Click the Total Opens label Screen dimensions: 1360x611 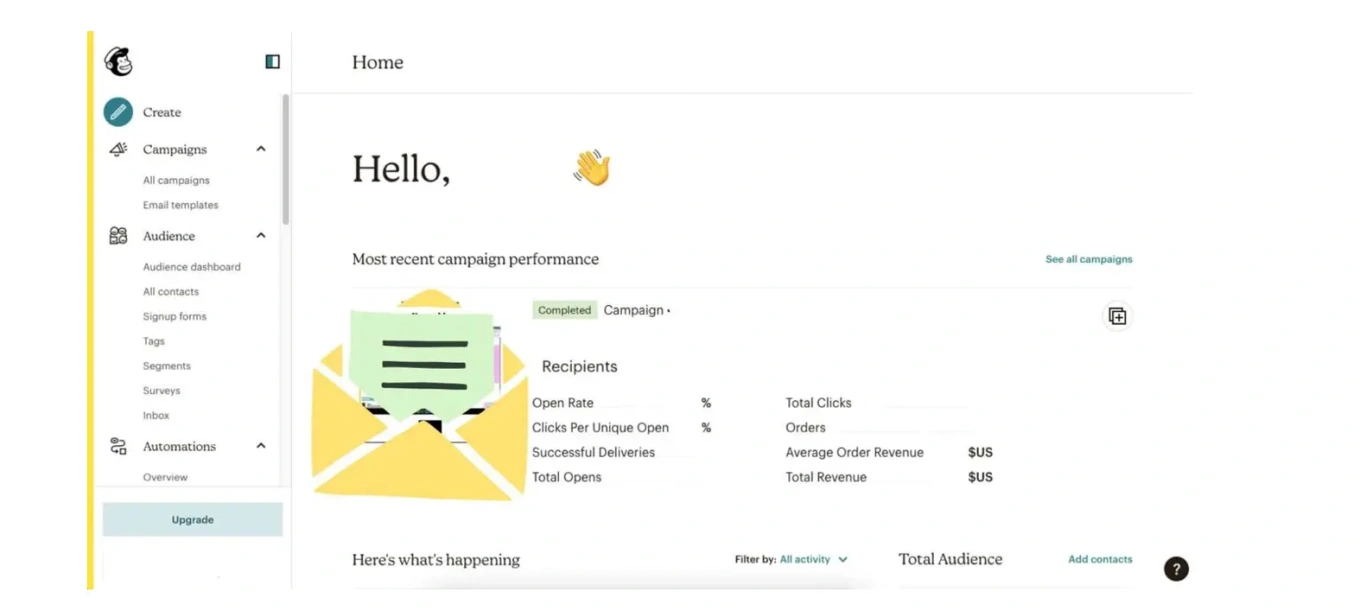567,477
